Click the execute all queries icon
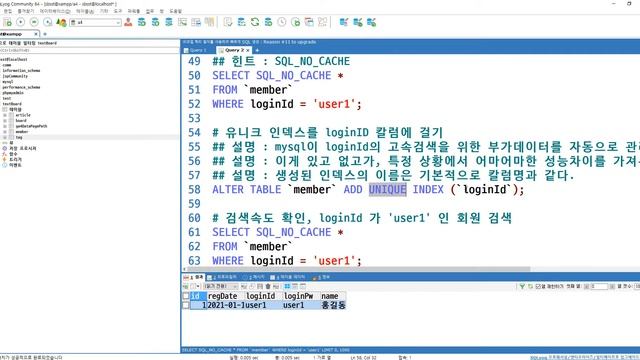Image resolution: width=640 pixels, height=360 pixels. click(x=34, y=22)
